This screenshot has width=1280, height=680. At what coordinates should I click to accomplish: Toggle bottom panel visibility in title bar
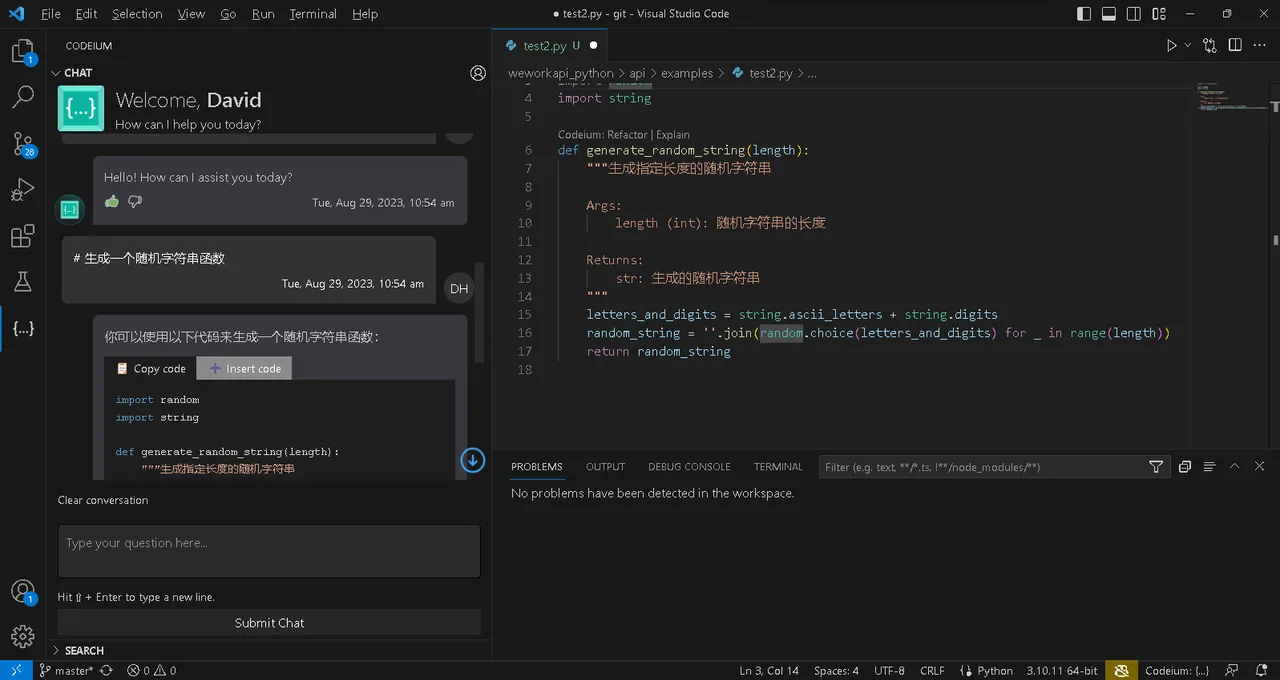coord(1109,14)
